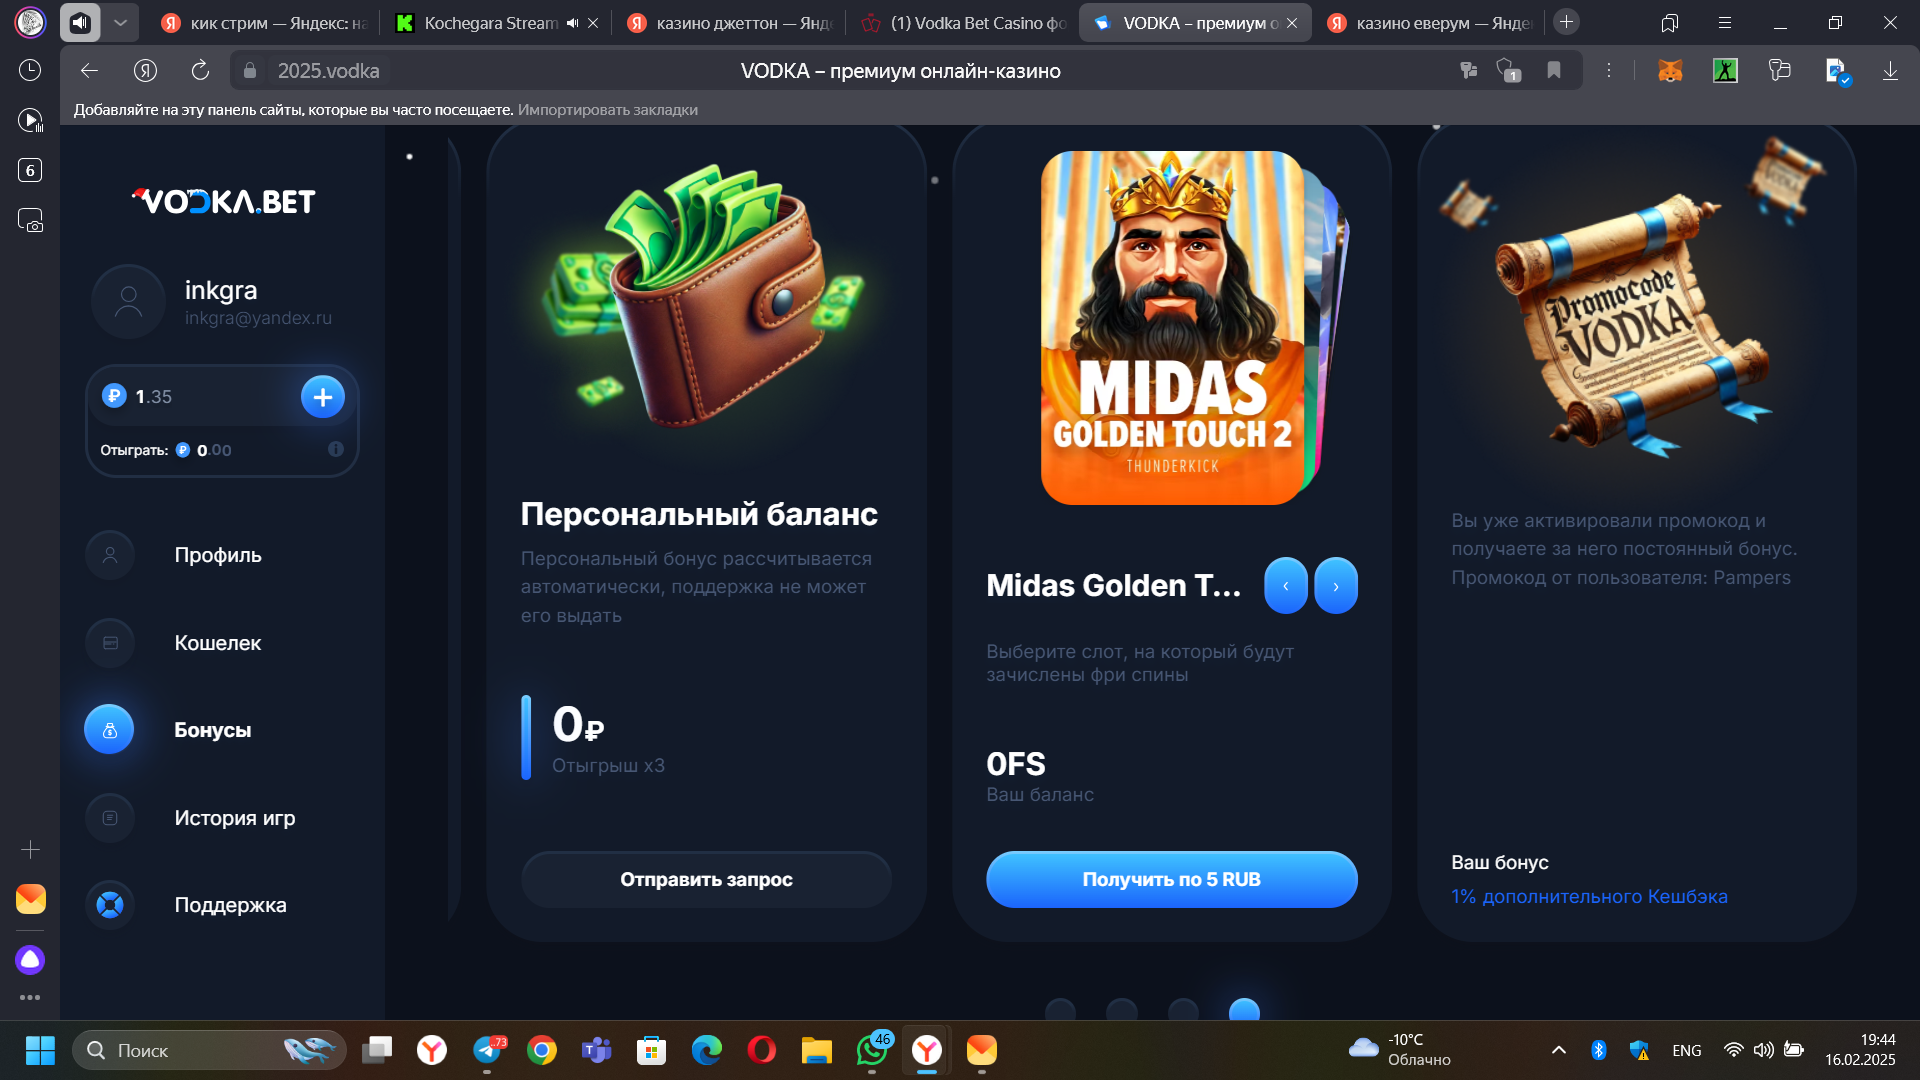Image resolution: width=1920 pixels, height=1080 pixels.
Task: Click the info icon beside Отыграть
Action: pyautogui.click(x=336, y=449)
